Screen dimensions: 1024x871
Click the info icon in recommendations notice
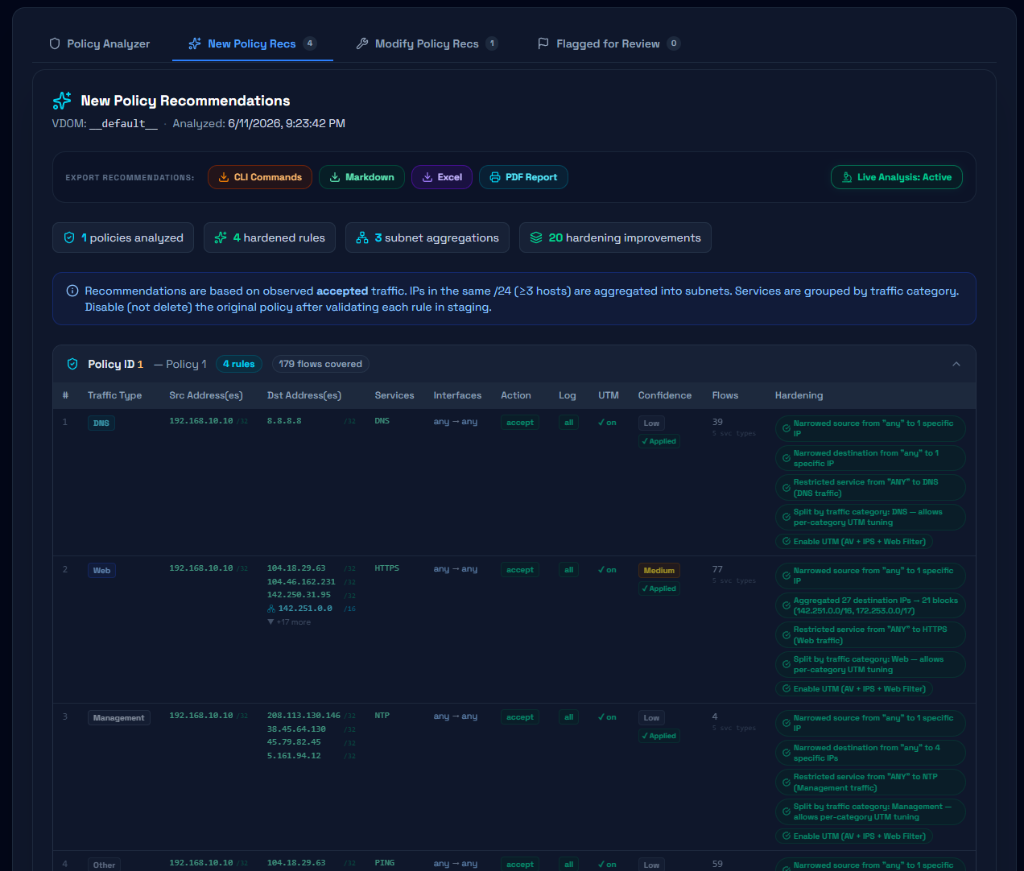tap(72, 291)
